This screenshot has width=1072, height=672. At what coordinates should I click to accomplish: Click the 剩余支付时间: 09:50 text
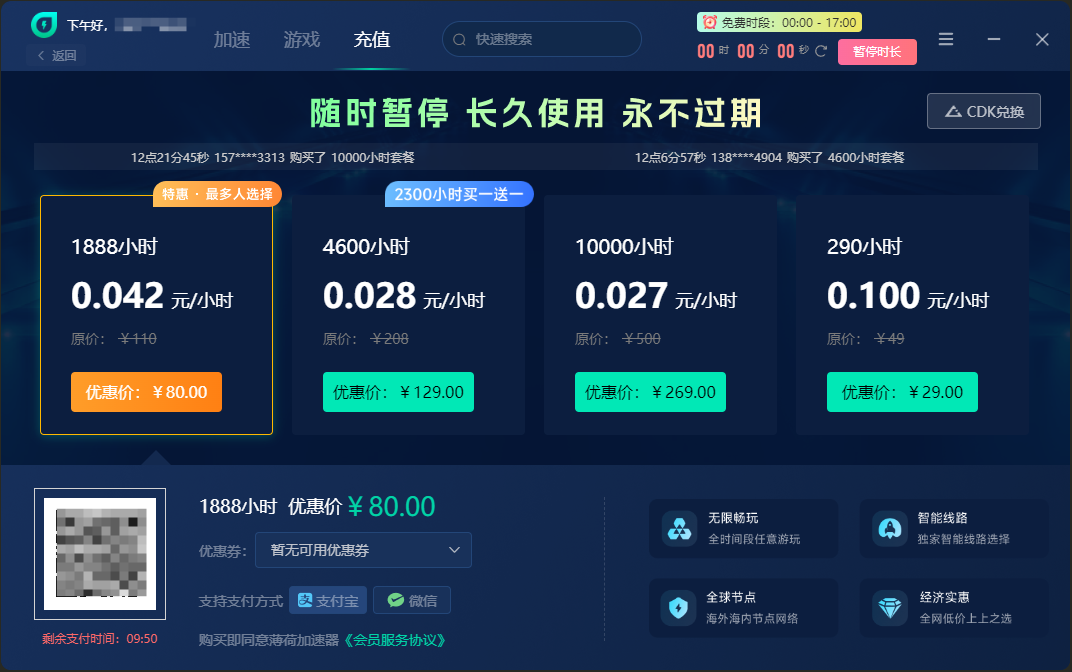(x=100, y=639)
